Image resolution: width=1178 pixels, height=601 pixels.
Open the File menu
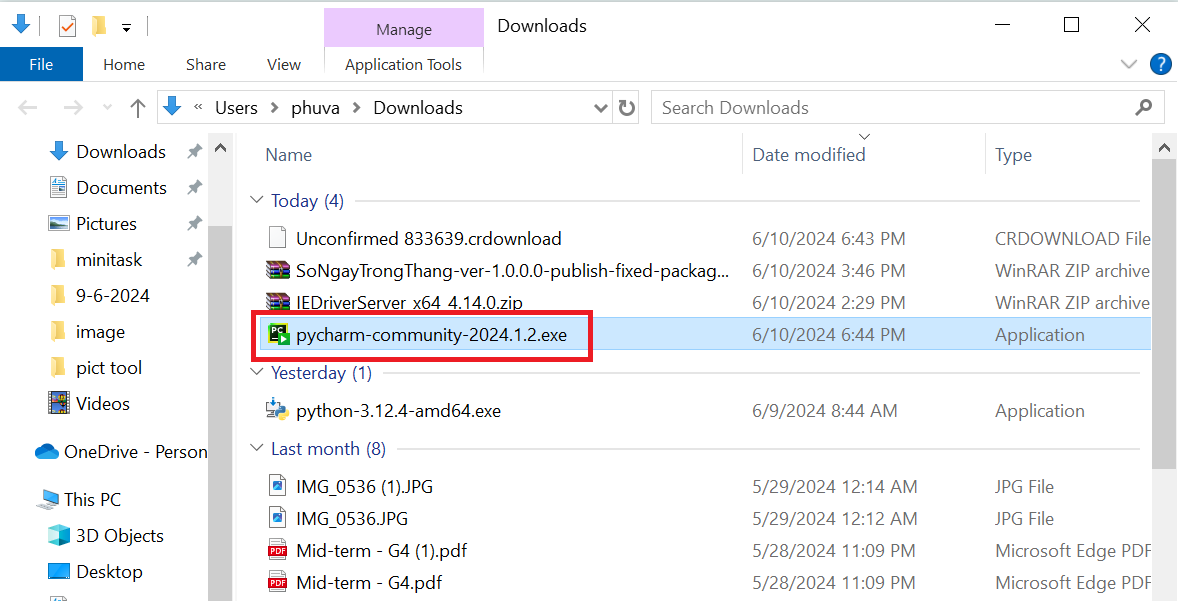coord(41,64)
